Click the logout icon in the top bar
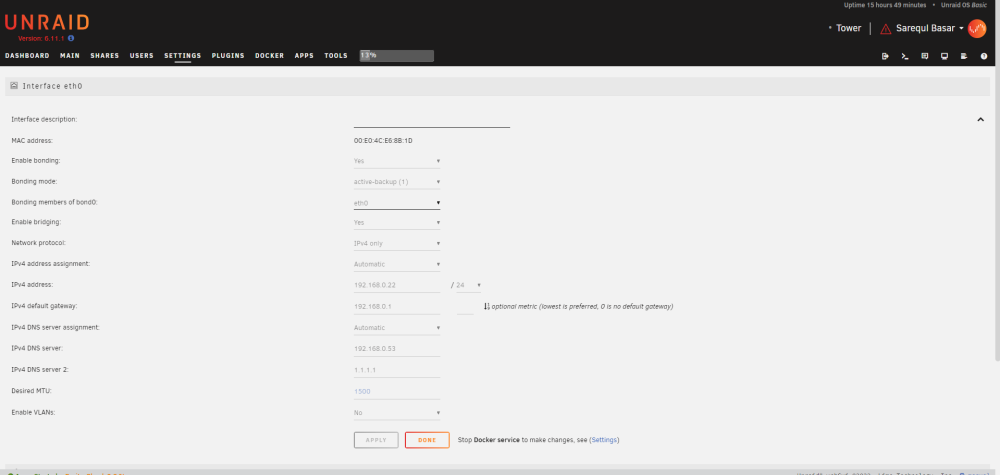The height and width of the screenshot is (475, 1000). (885, 56)
